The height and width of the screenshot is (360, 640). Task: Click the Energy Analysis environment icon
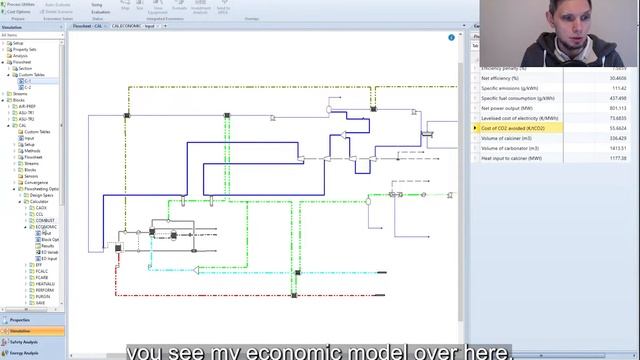point(5,353)
